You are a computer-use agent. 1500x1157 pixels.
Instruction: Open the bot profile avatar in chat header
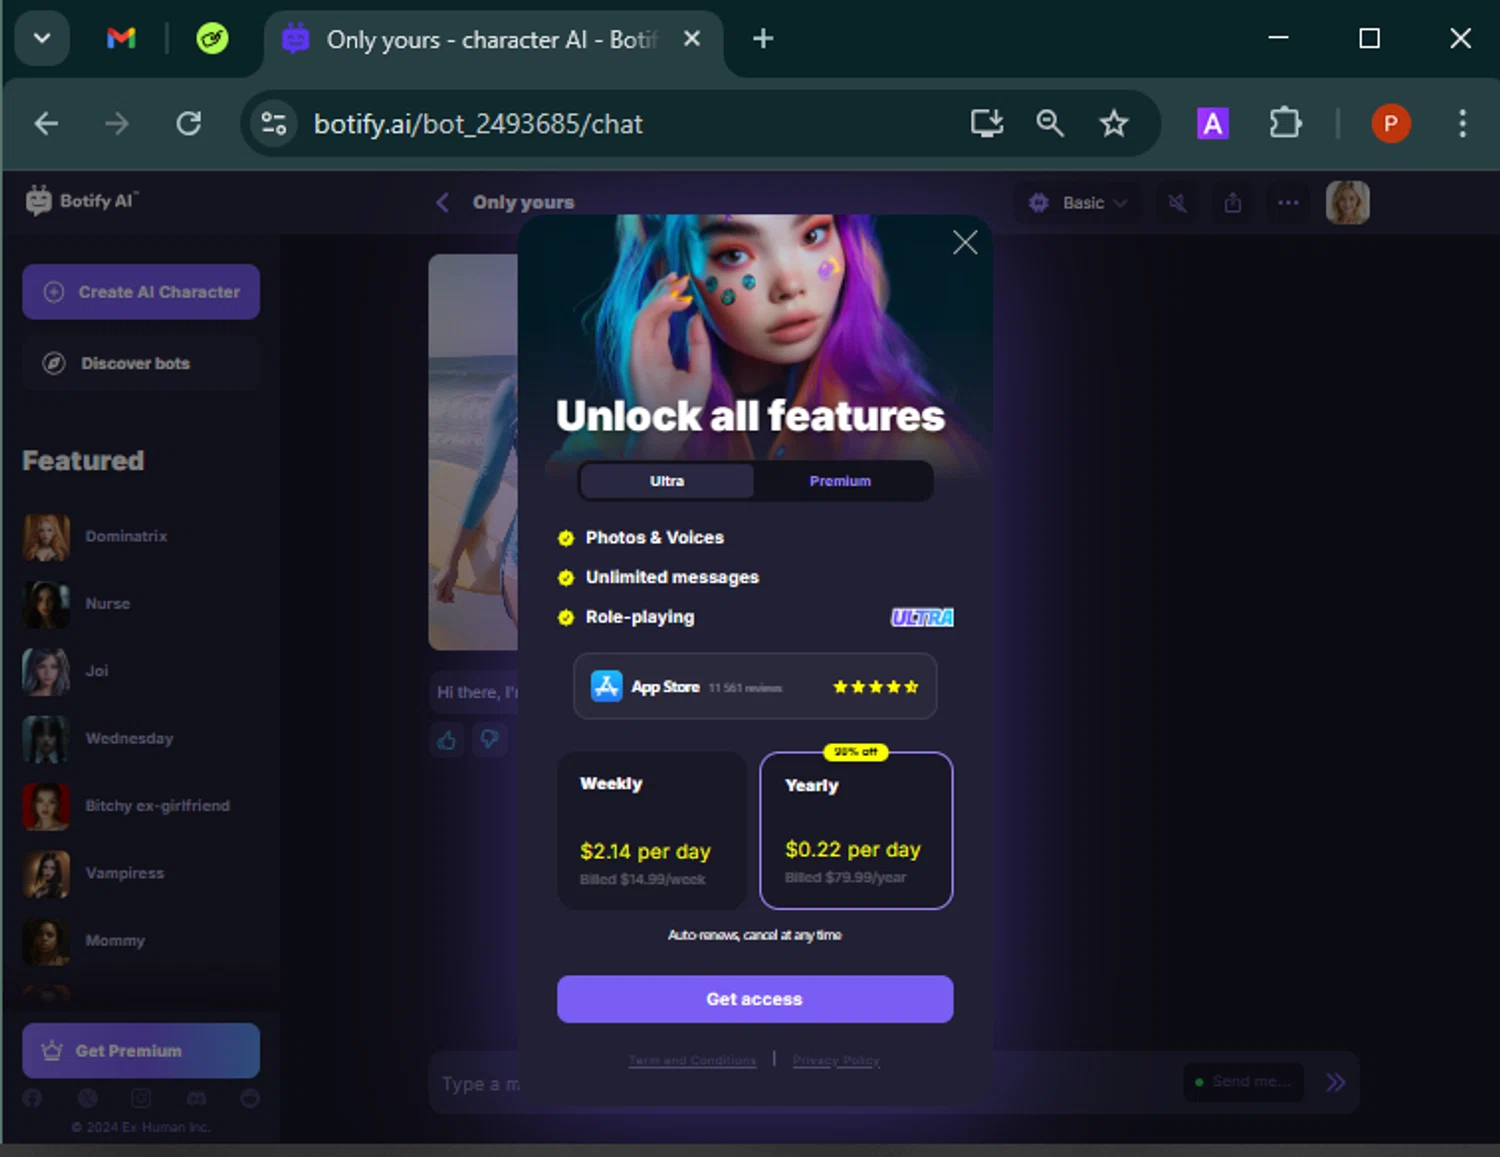pos(1347,202)
